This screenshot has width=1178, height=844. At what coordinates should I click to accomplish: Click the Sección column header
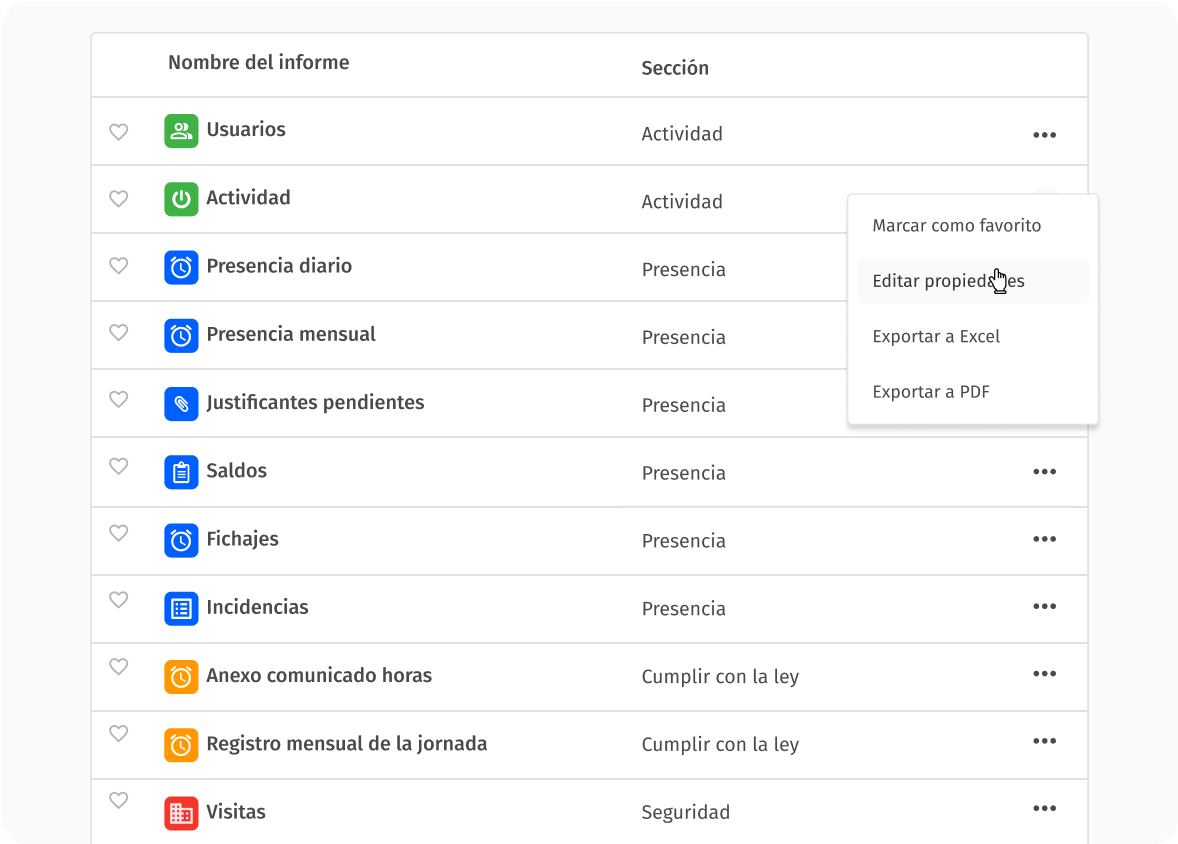(x=675, y=68)
